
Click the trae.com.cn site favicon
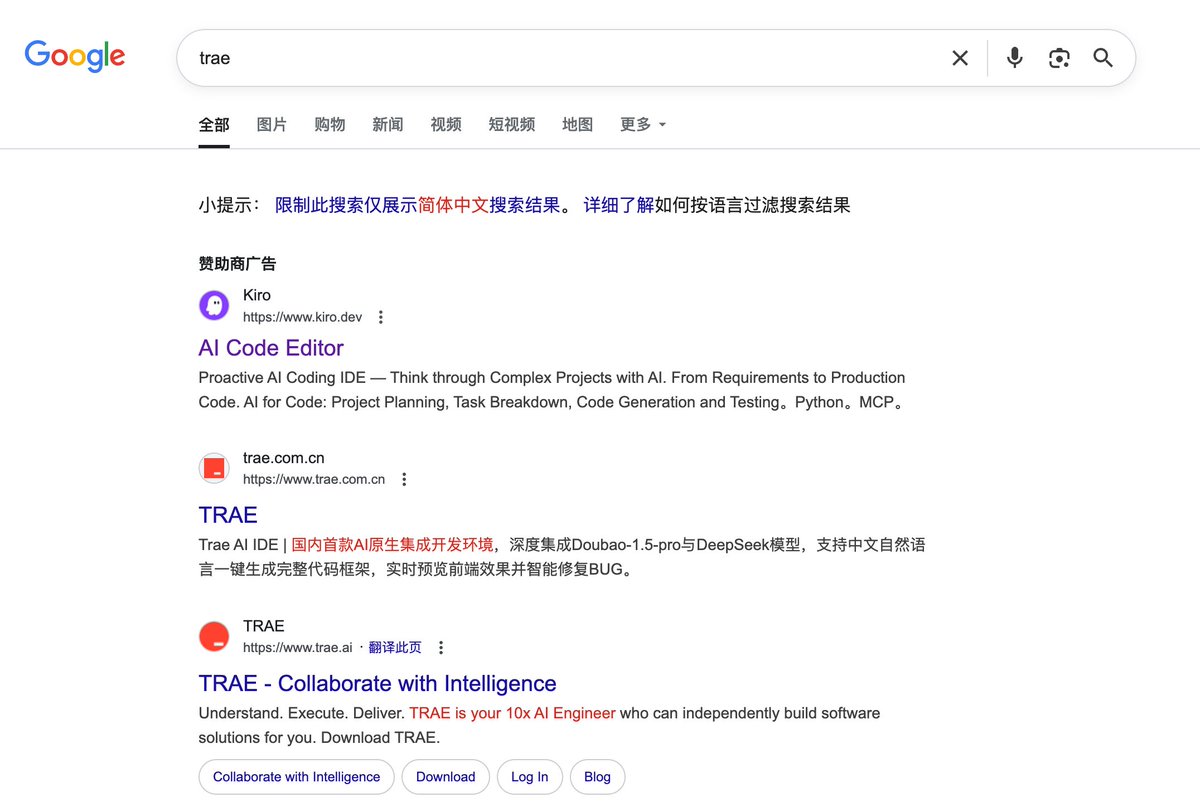pyautogui.click(x=214, y=468)
